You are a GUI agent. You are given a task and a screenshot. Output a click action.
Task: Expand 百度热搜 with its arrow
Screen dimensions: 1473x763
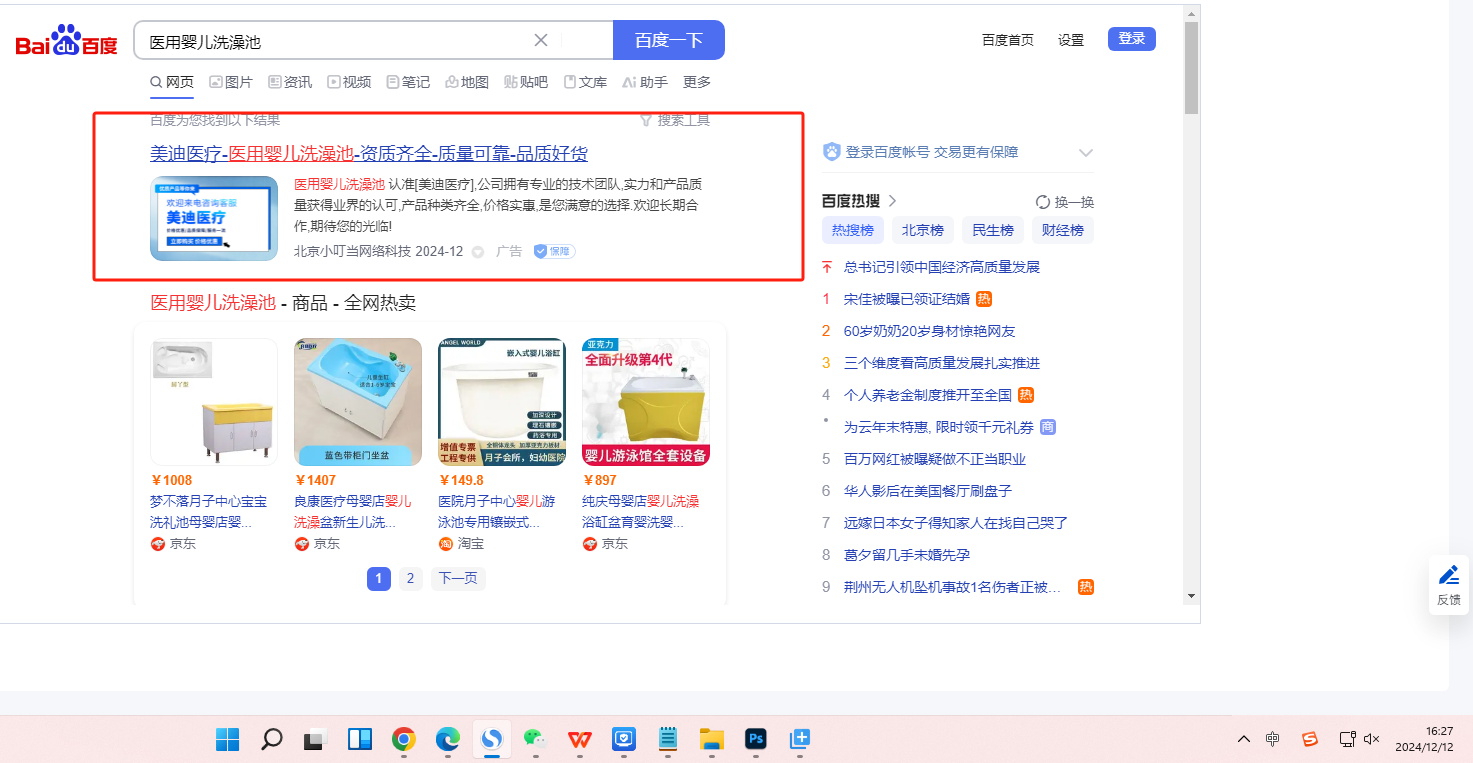tap(892, 201)
